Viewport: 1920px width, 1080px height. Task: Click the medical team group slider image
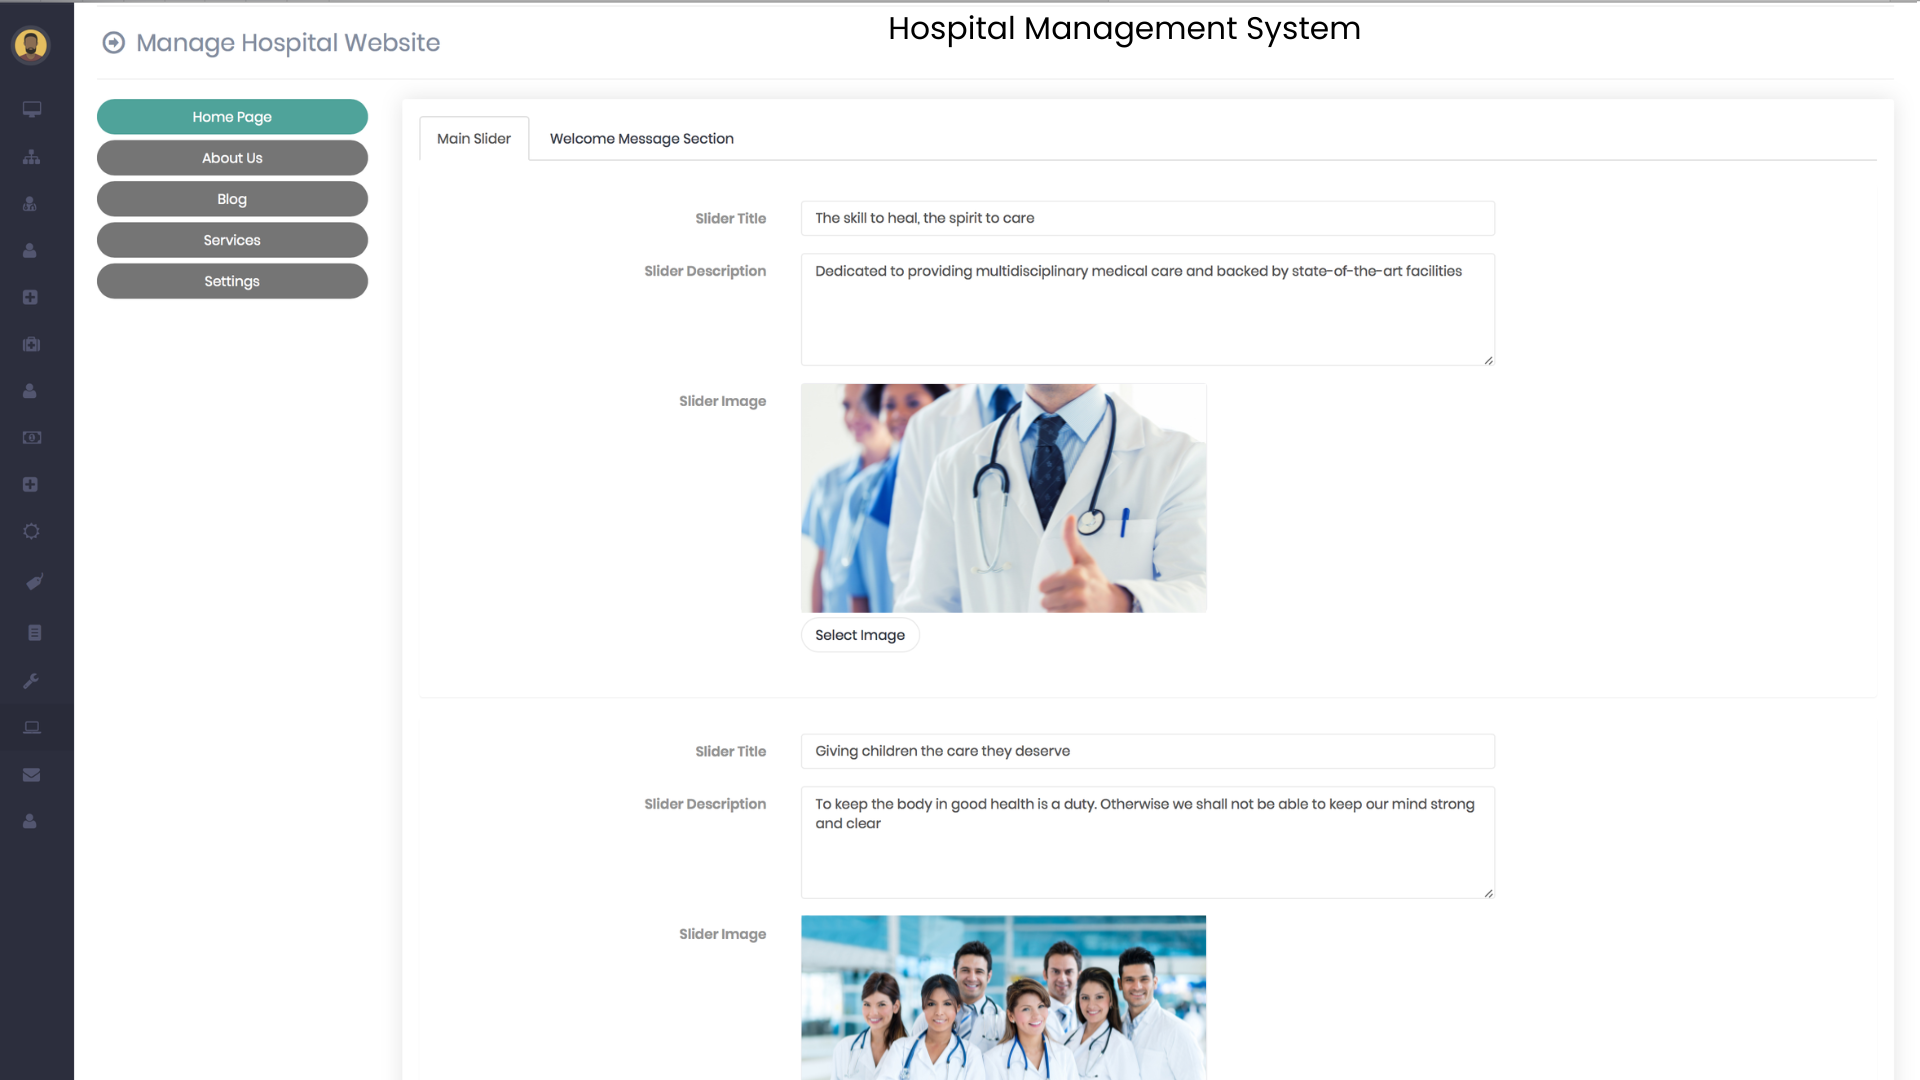pos(1004,998)
